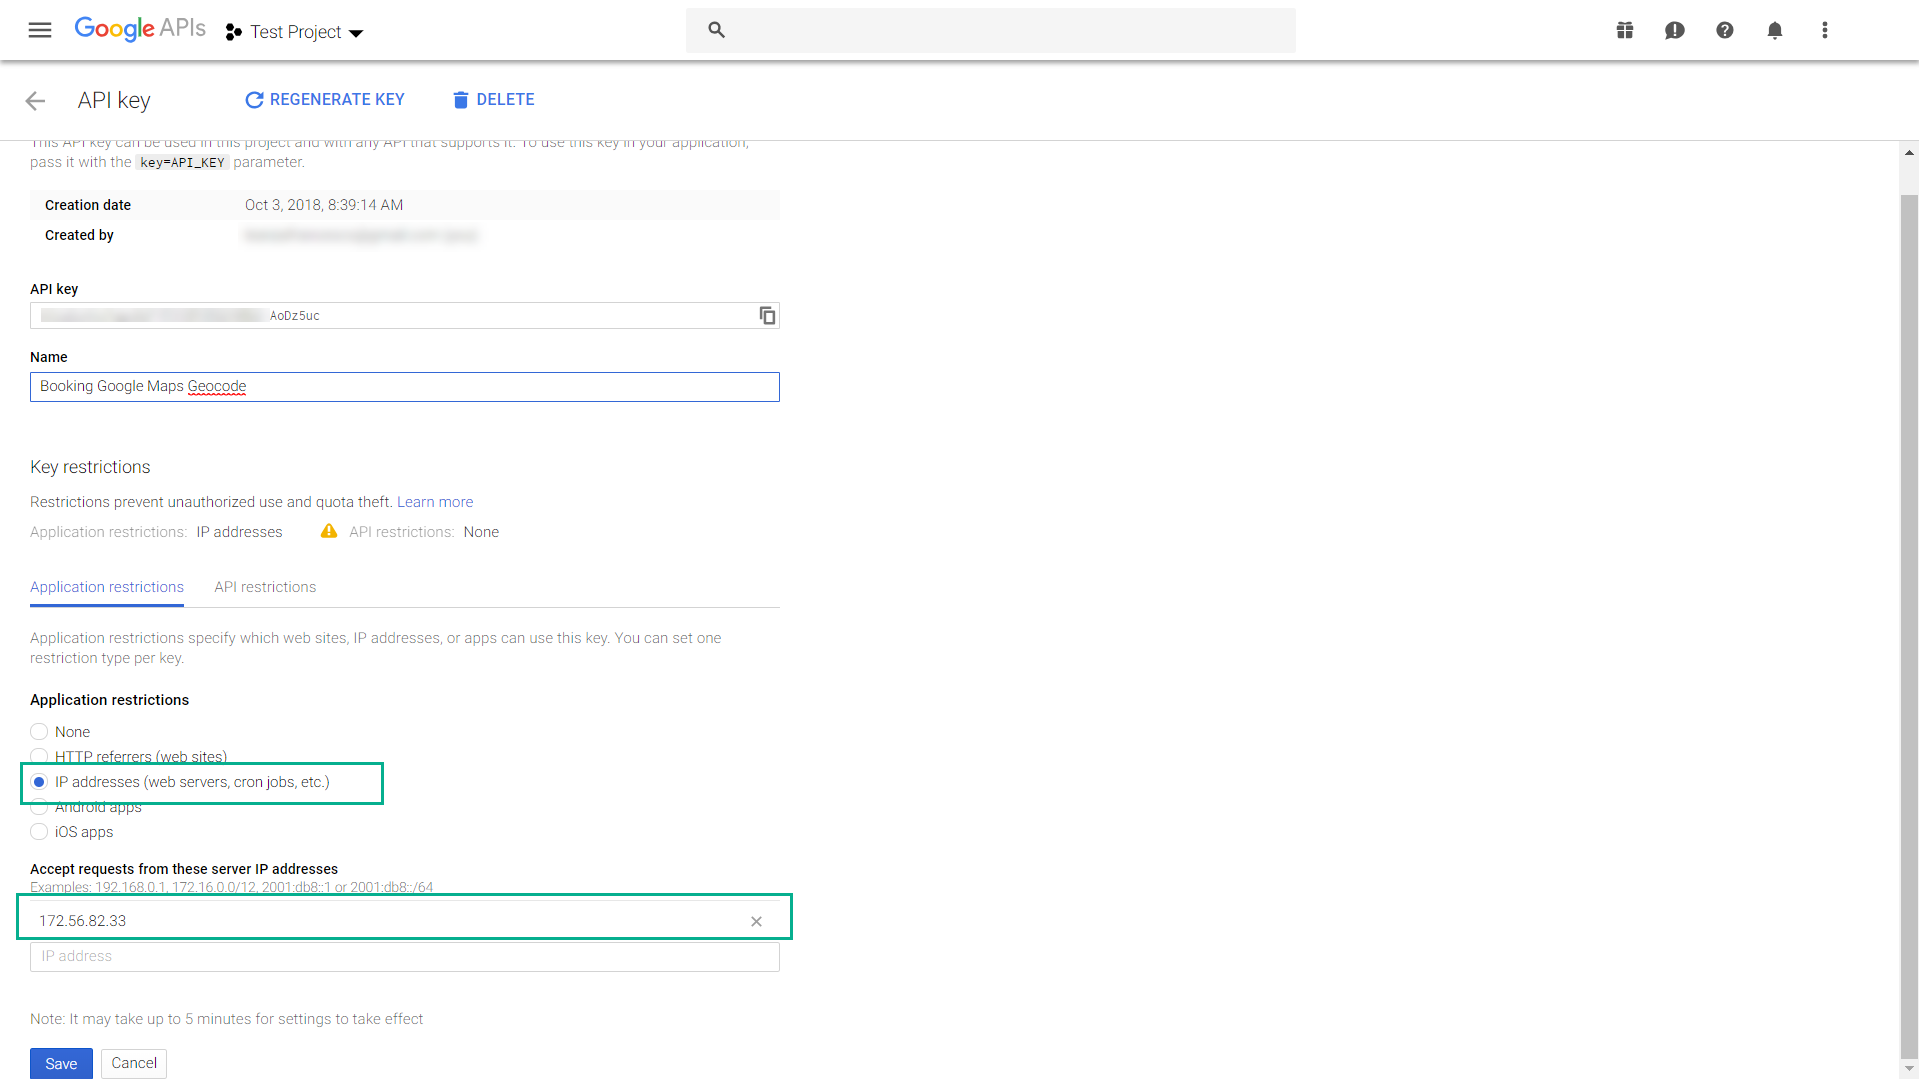Image resolution: width=1919 pixels, height=1079 pixels.
Task: Click the API restrictions warning triangle icon
Action: [328, 531]
